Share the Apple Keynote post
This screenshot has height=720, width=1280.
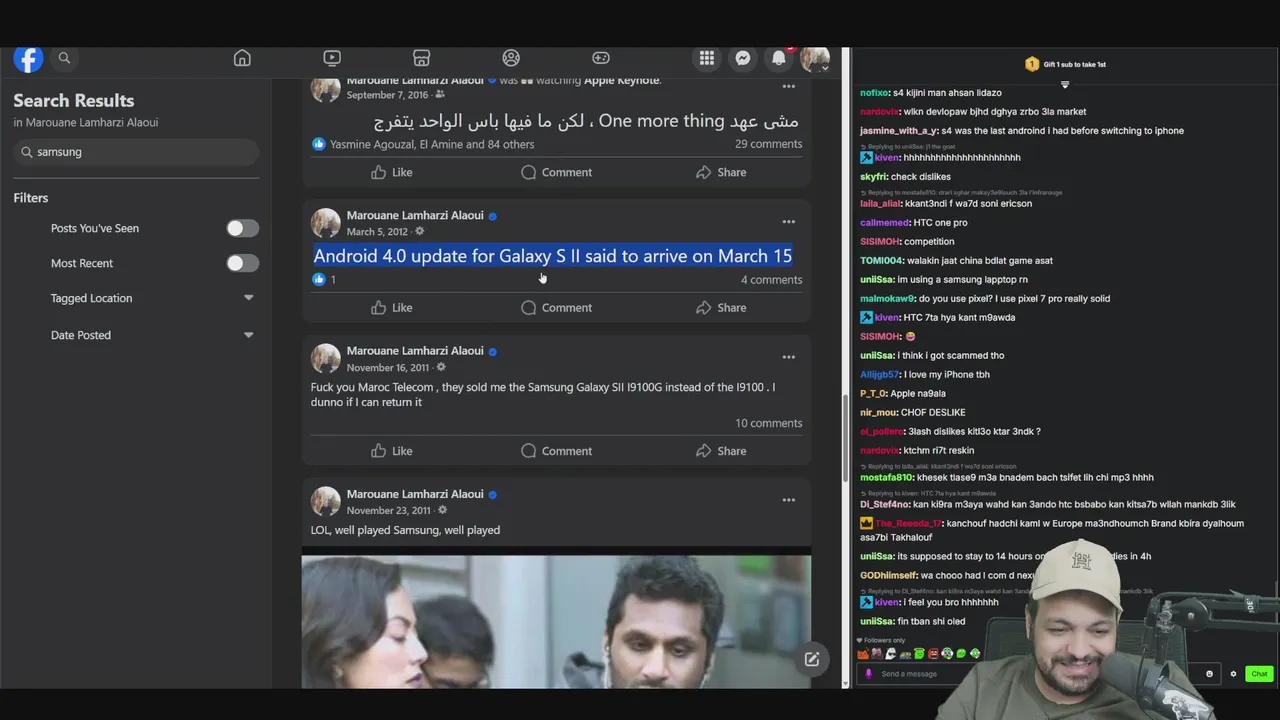pyautogui.click(x=721, y=172)
